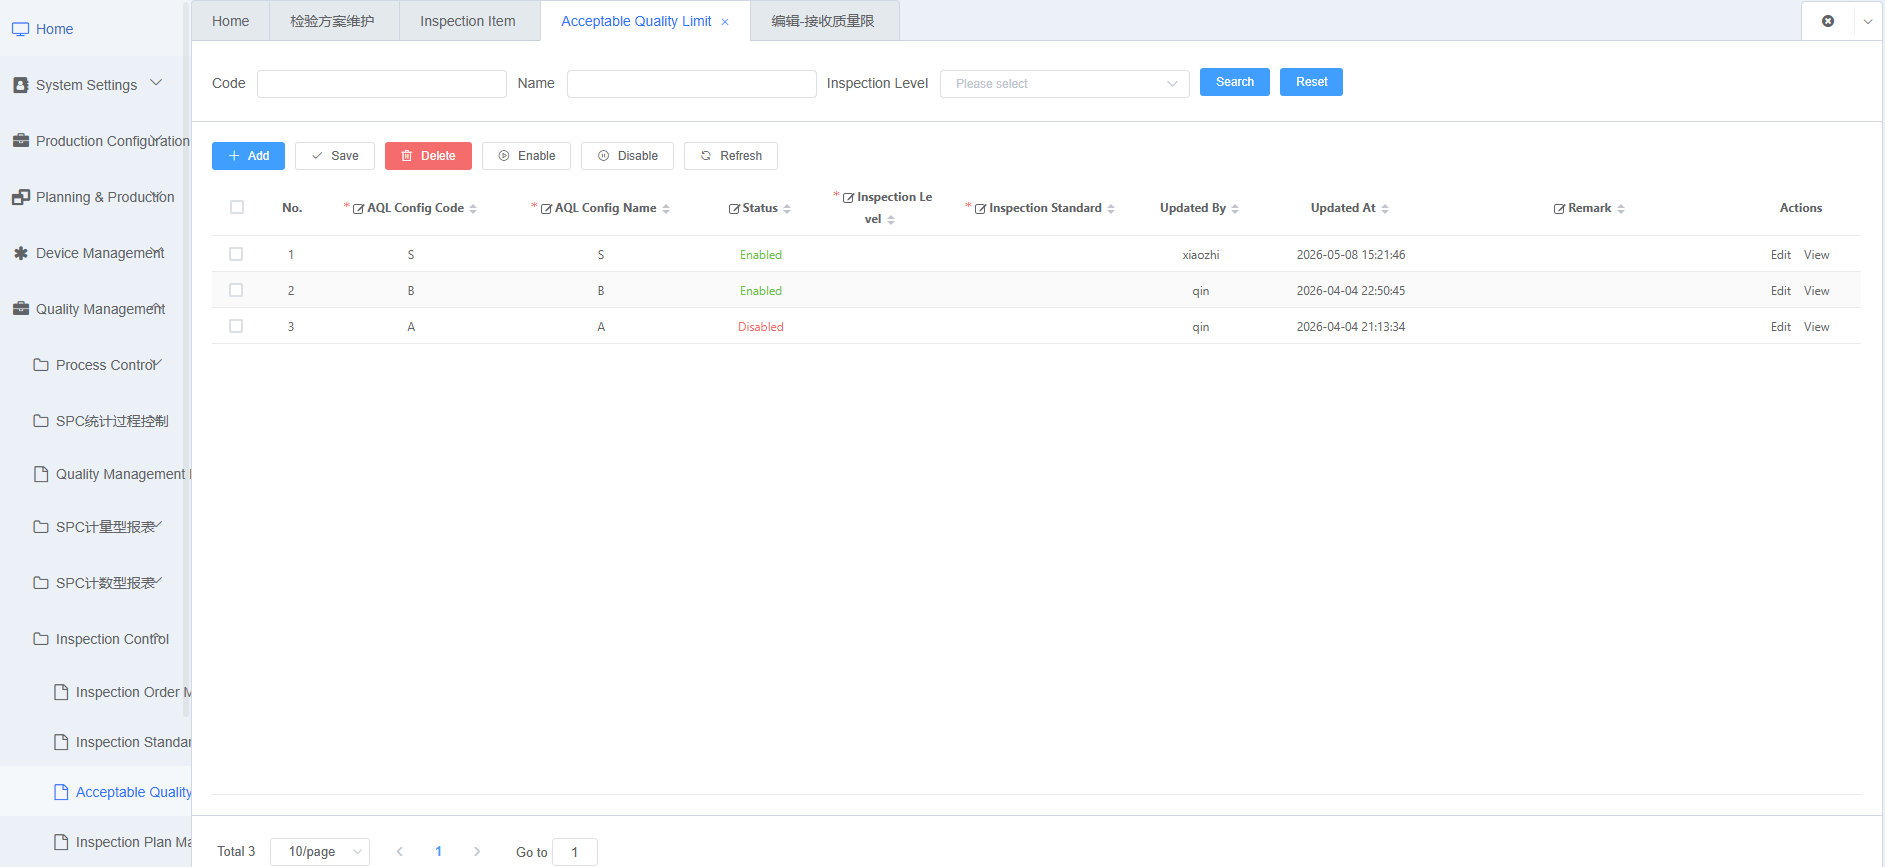
Task: Expand SPC计量型报表 submenu
Action: pyautogui.click(x=157, y=525)
